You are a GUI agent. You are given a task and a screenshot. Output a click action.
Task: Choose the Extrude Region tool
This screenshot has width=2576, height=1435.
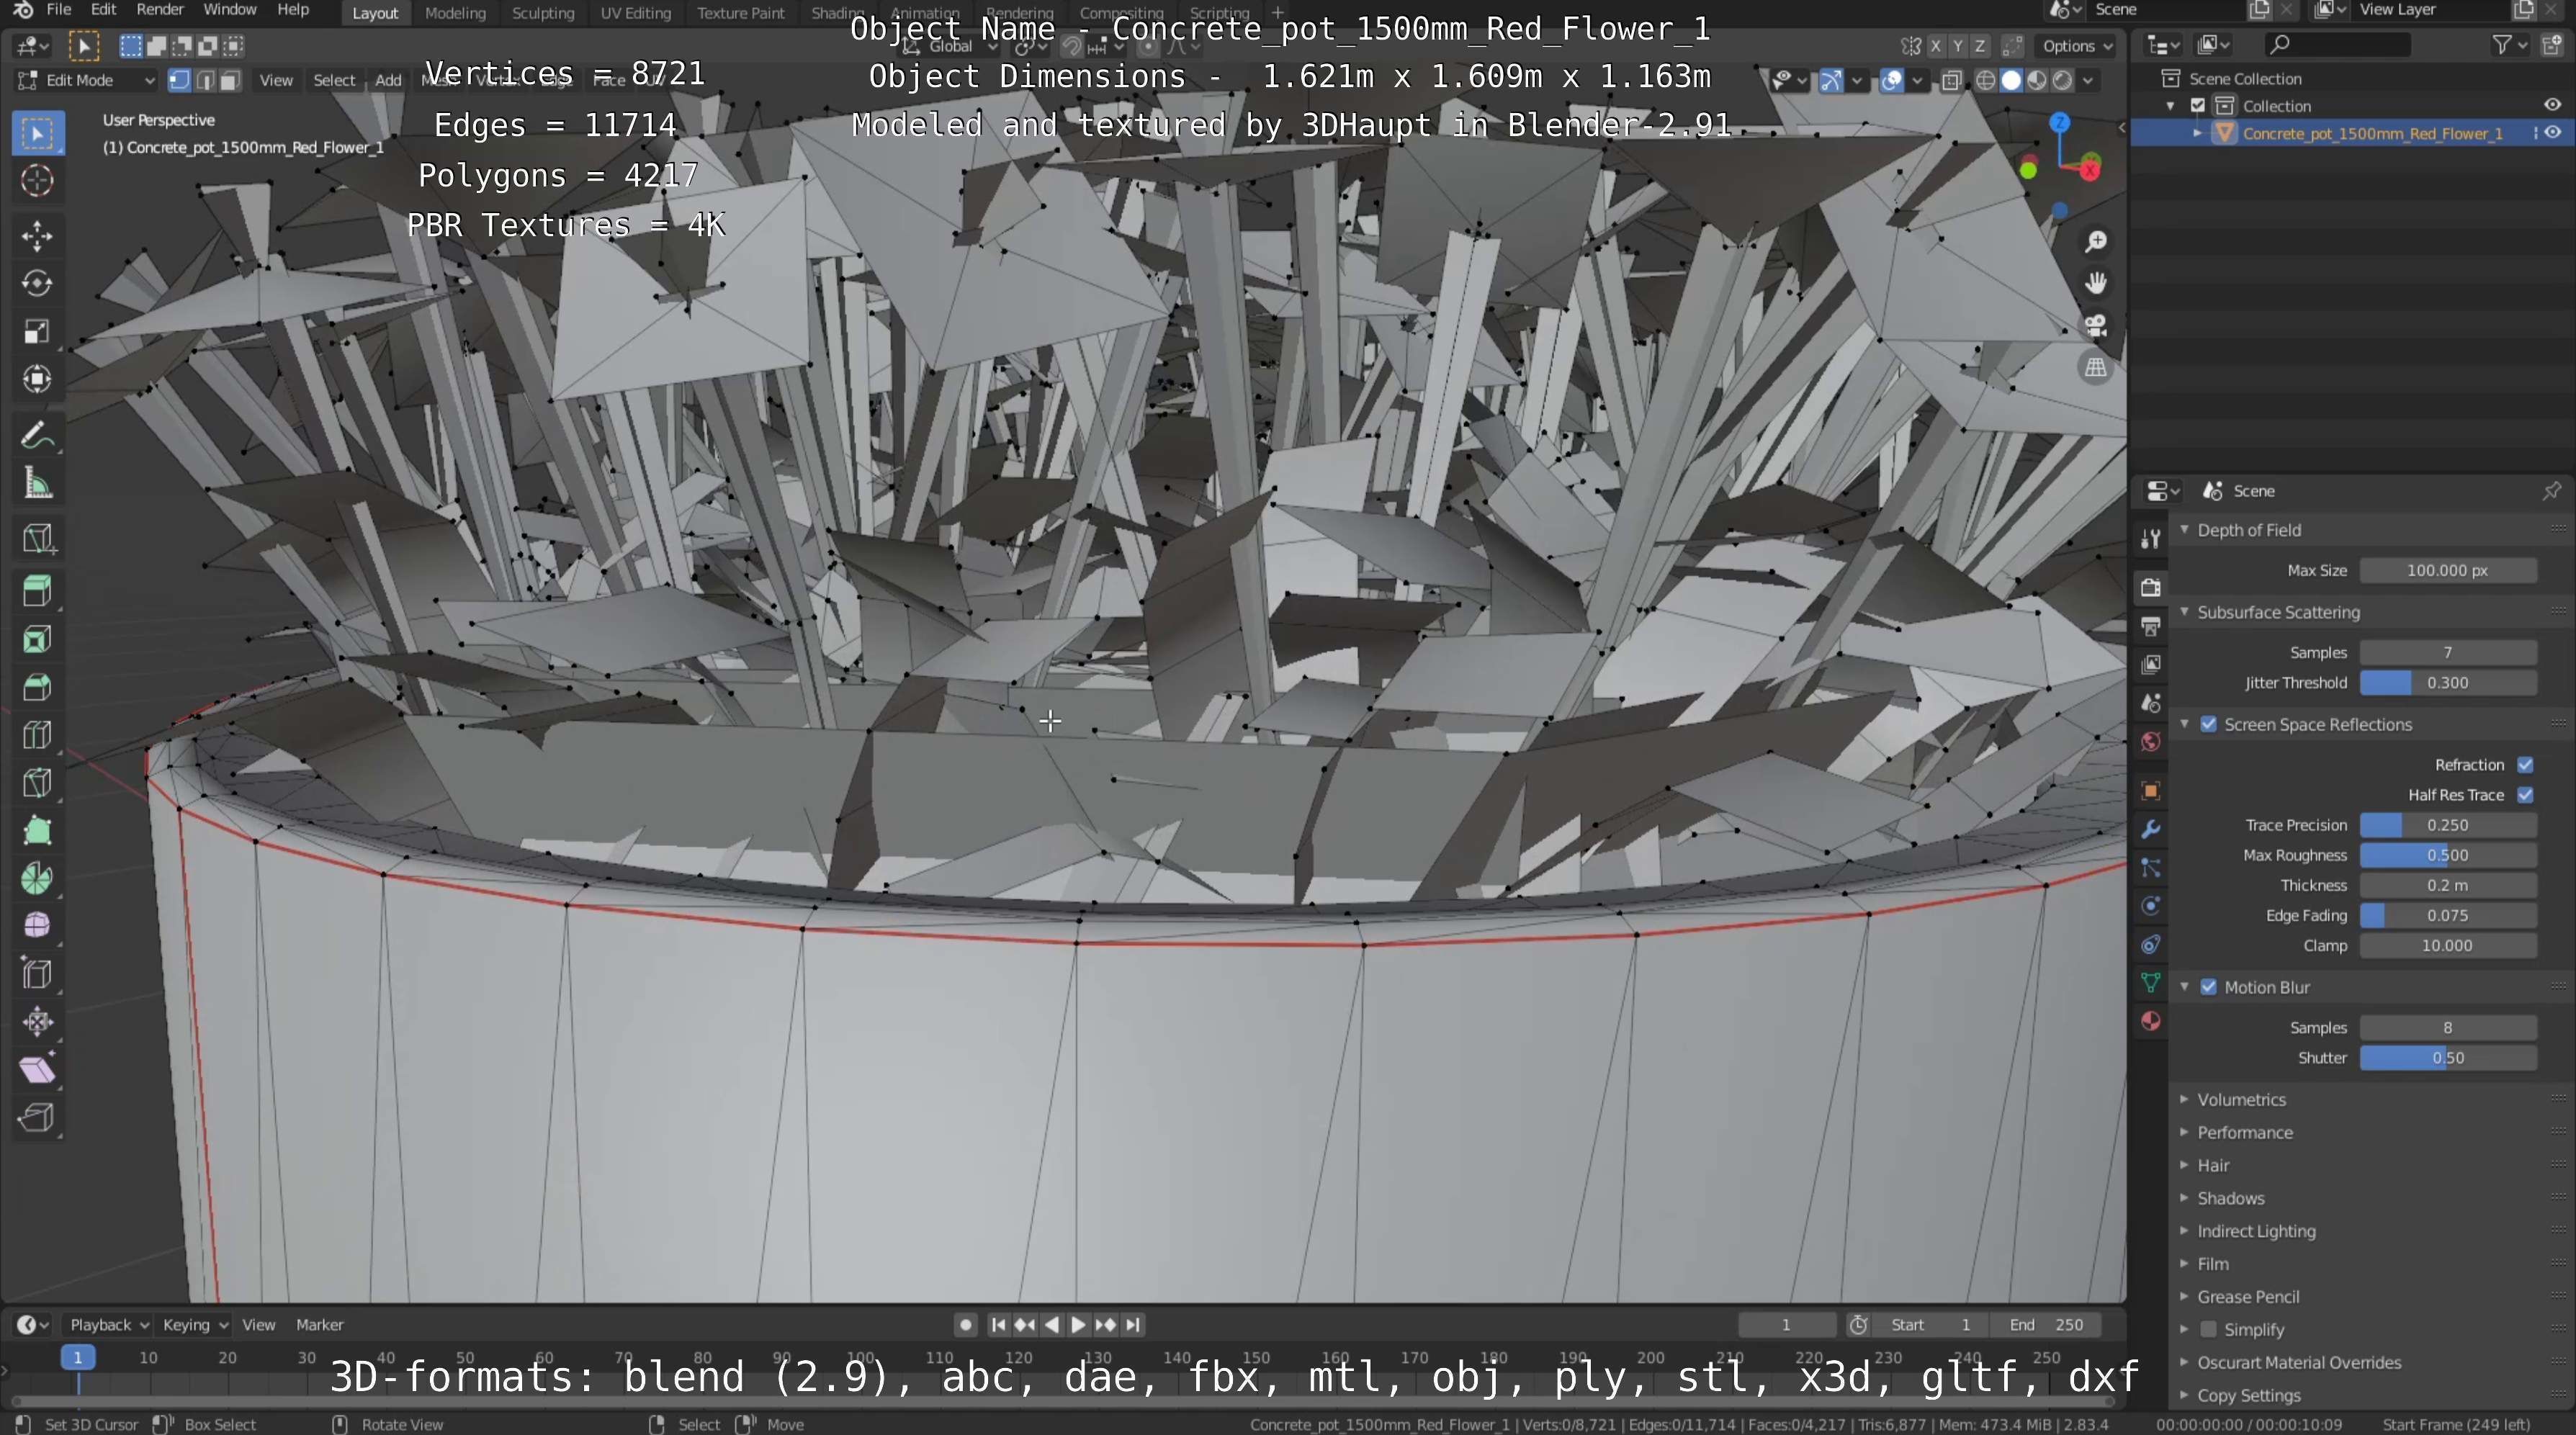[x=38, y=592]
